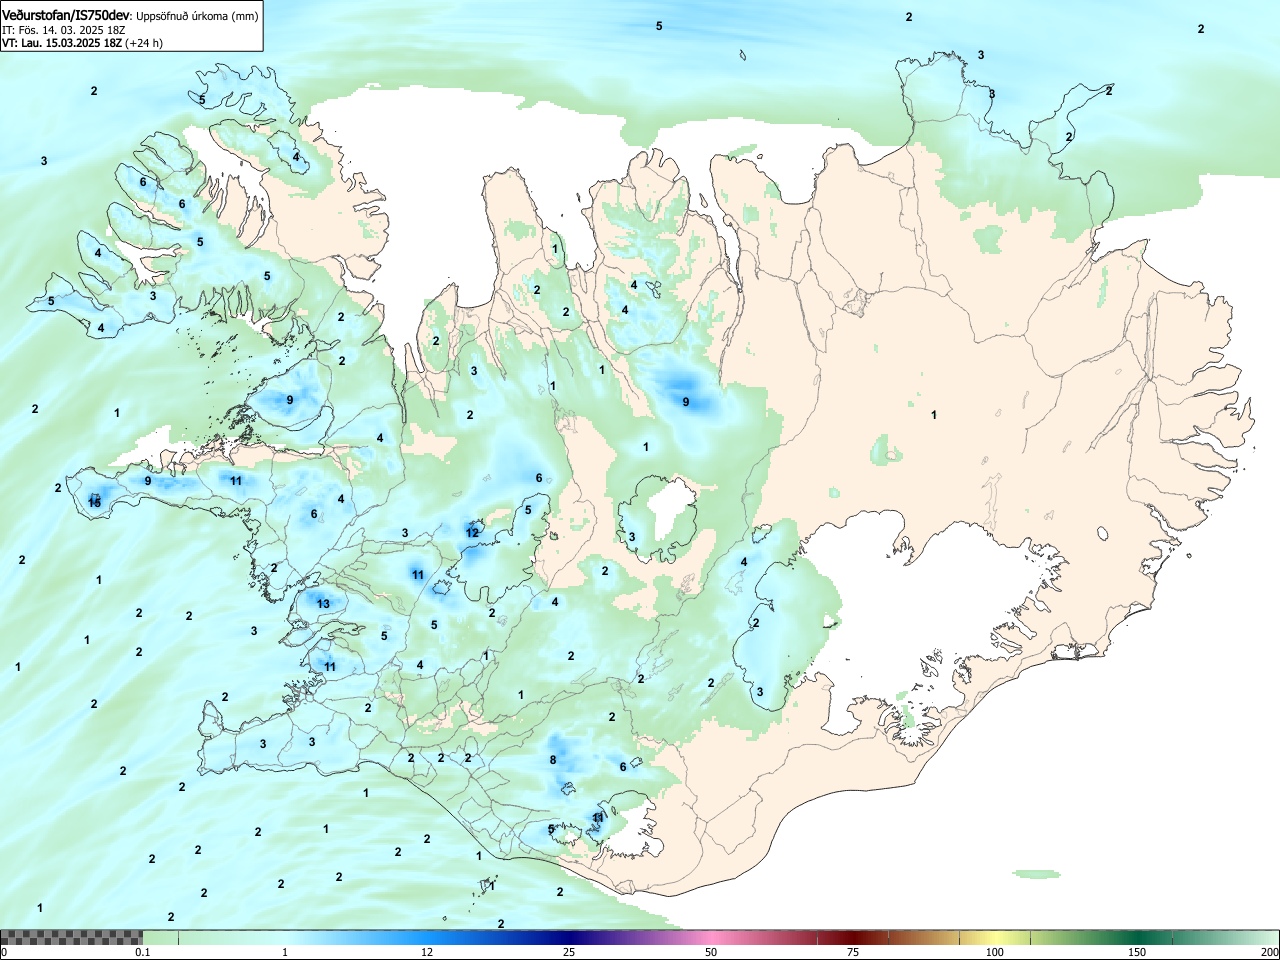Click the checkered no-data segment of the scale
The width and height of the screenshot is (1280, 960).
71,937
